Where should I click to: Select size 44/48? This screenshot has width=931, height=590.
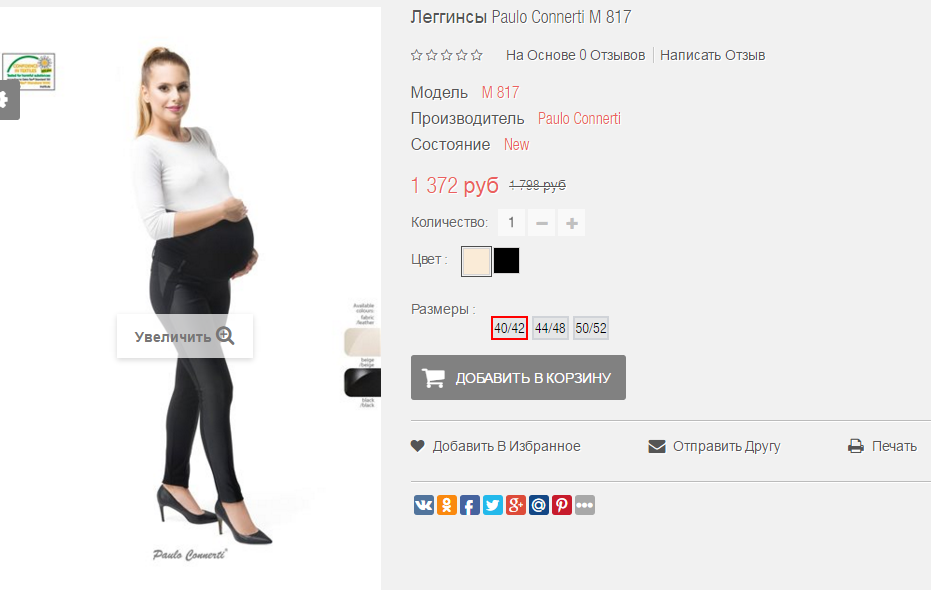click(550, 328)
